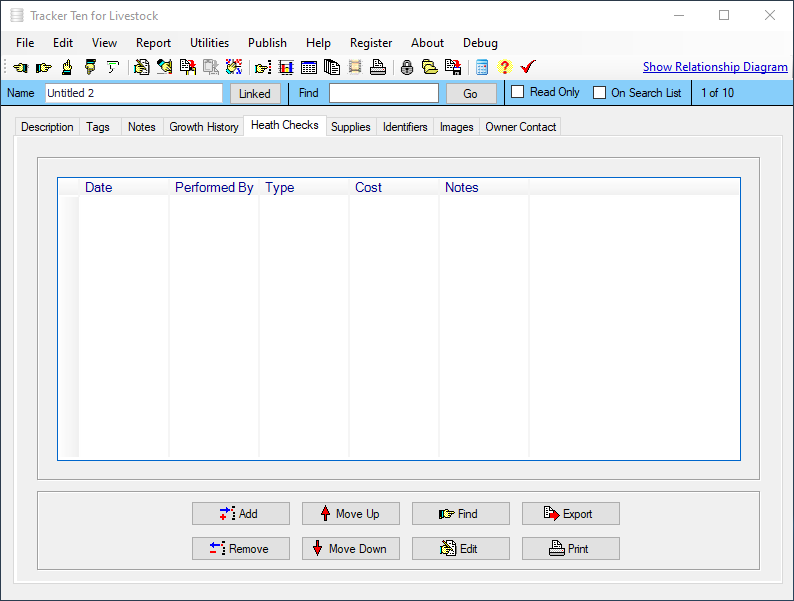Screen dimensions: 794x601
Task: Click the Move Up button
Action: (351, 513)
